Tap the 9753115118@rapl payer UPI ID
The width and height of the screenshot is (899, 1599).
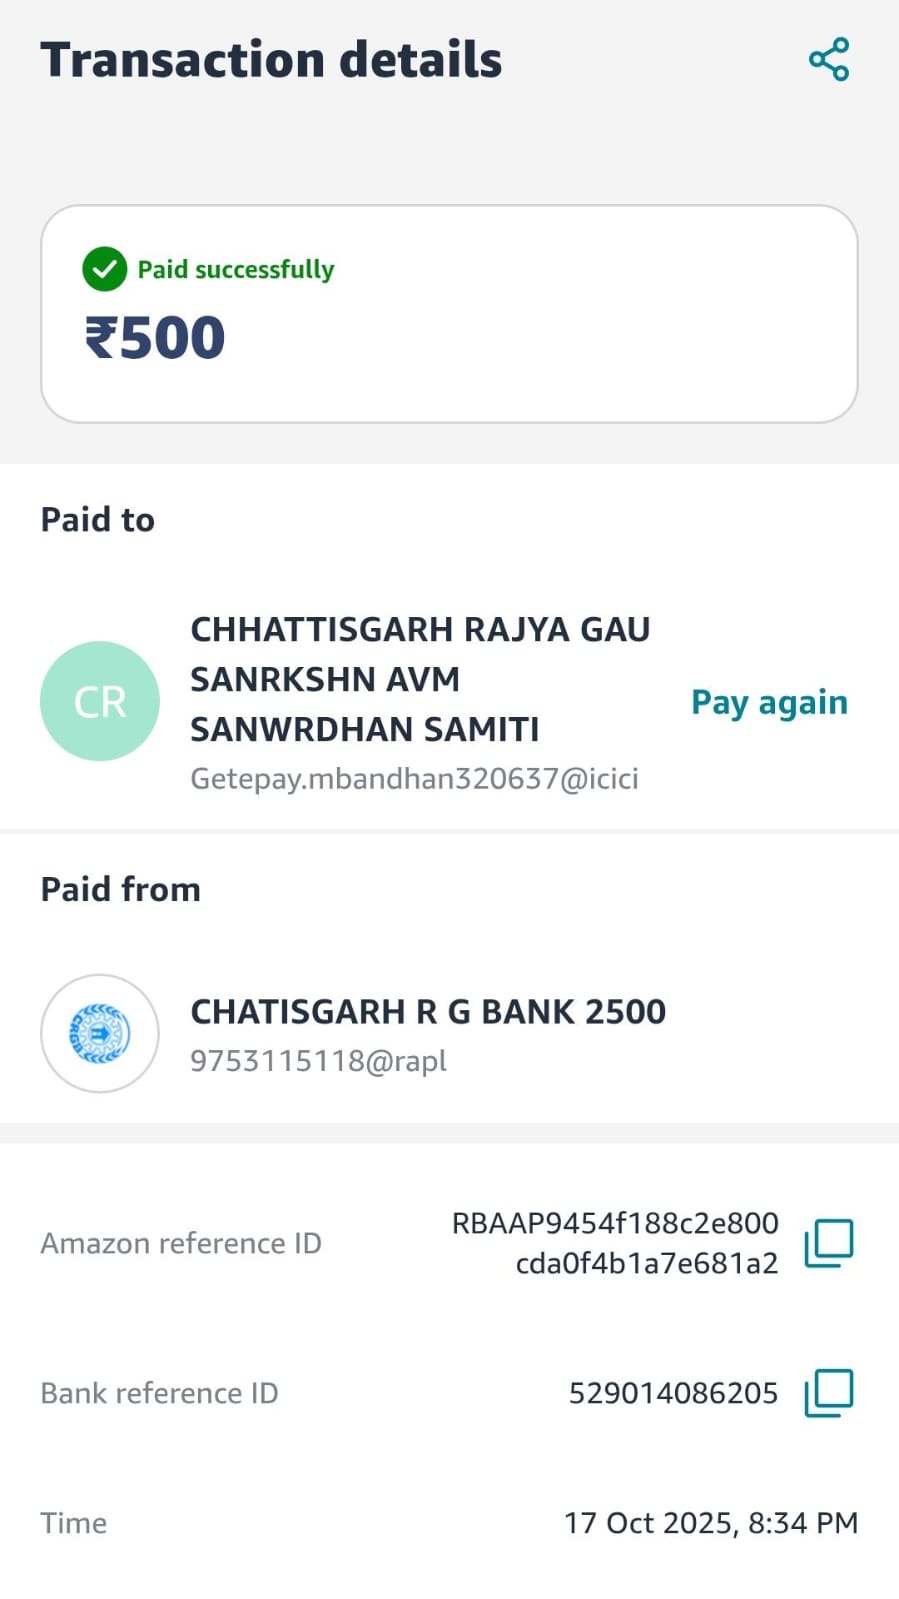(318, 1060)
